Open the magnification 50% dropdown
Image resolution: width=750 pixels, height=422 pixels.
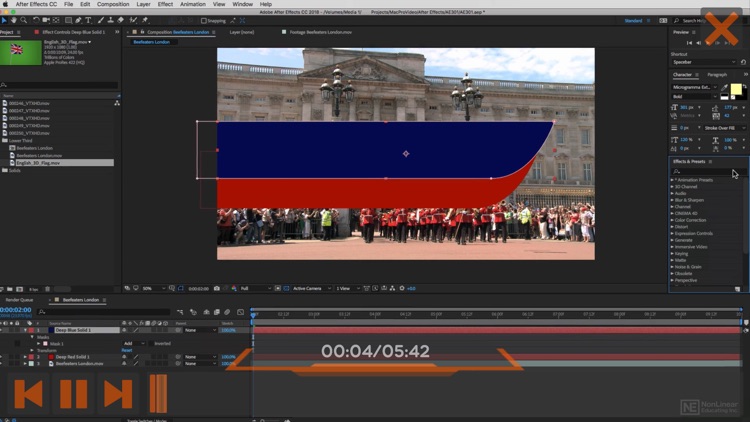click(x=153, y=289)
